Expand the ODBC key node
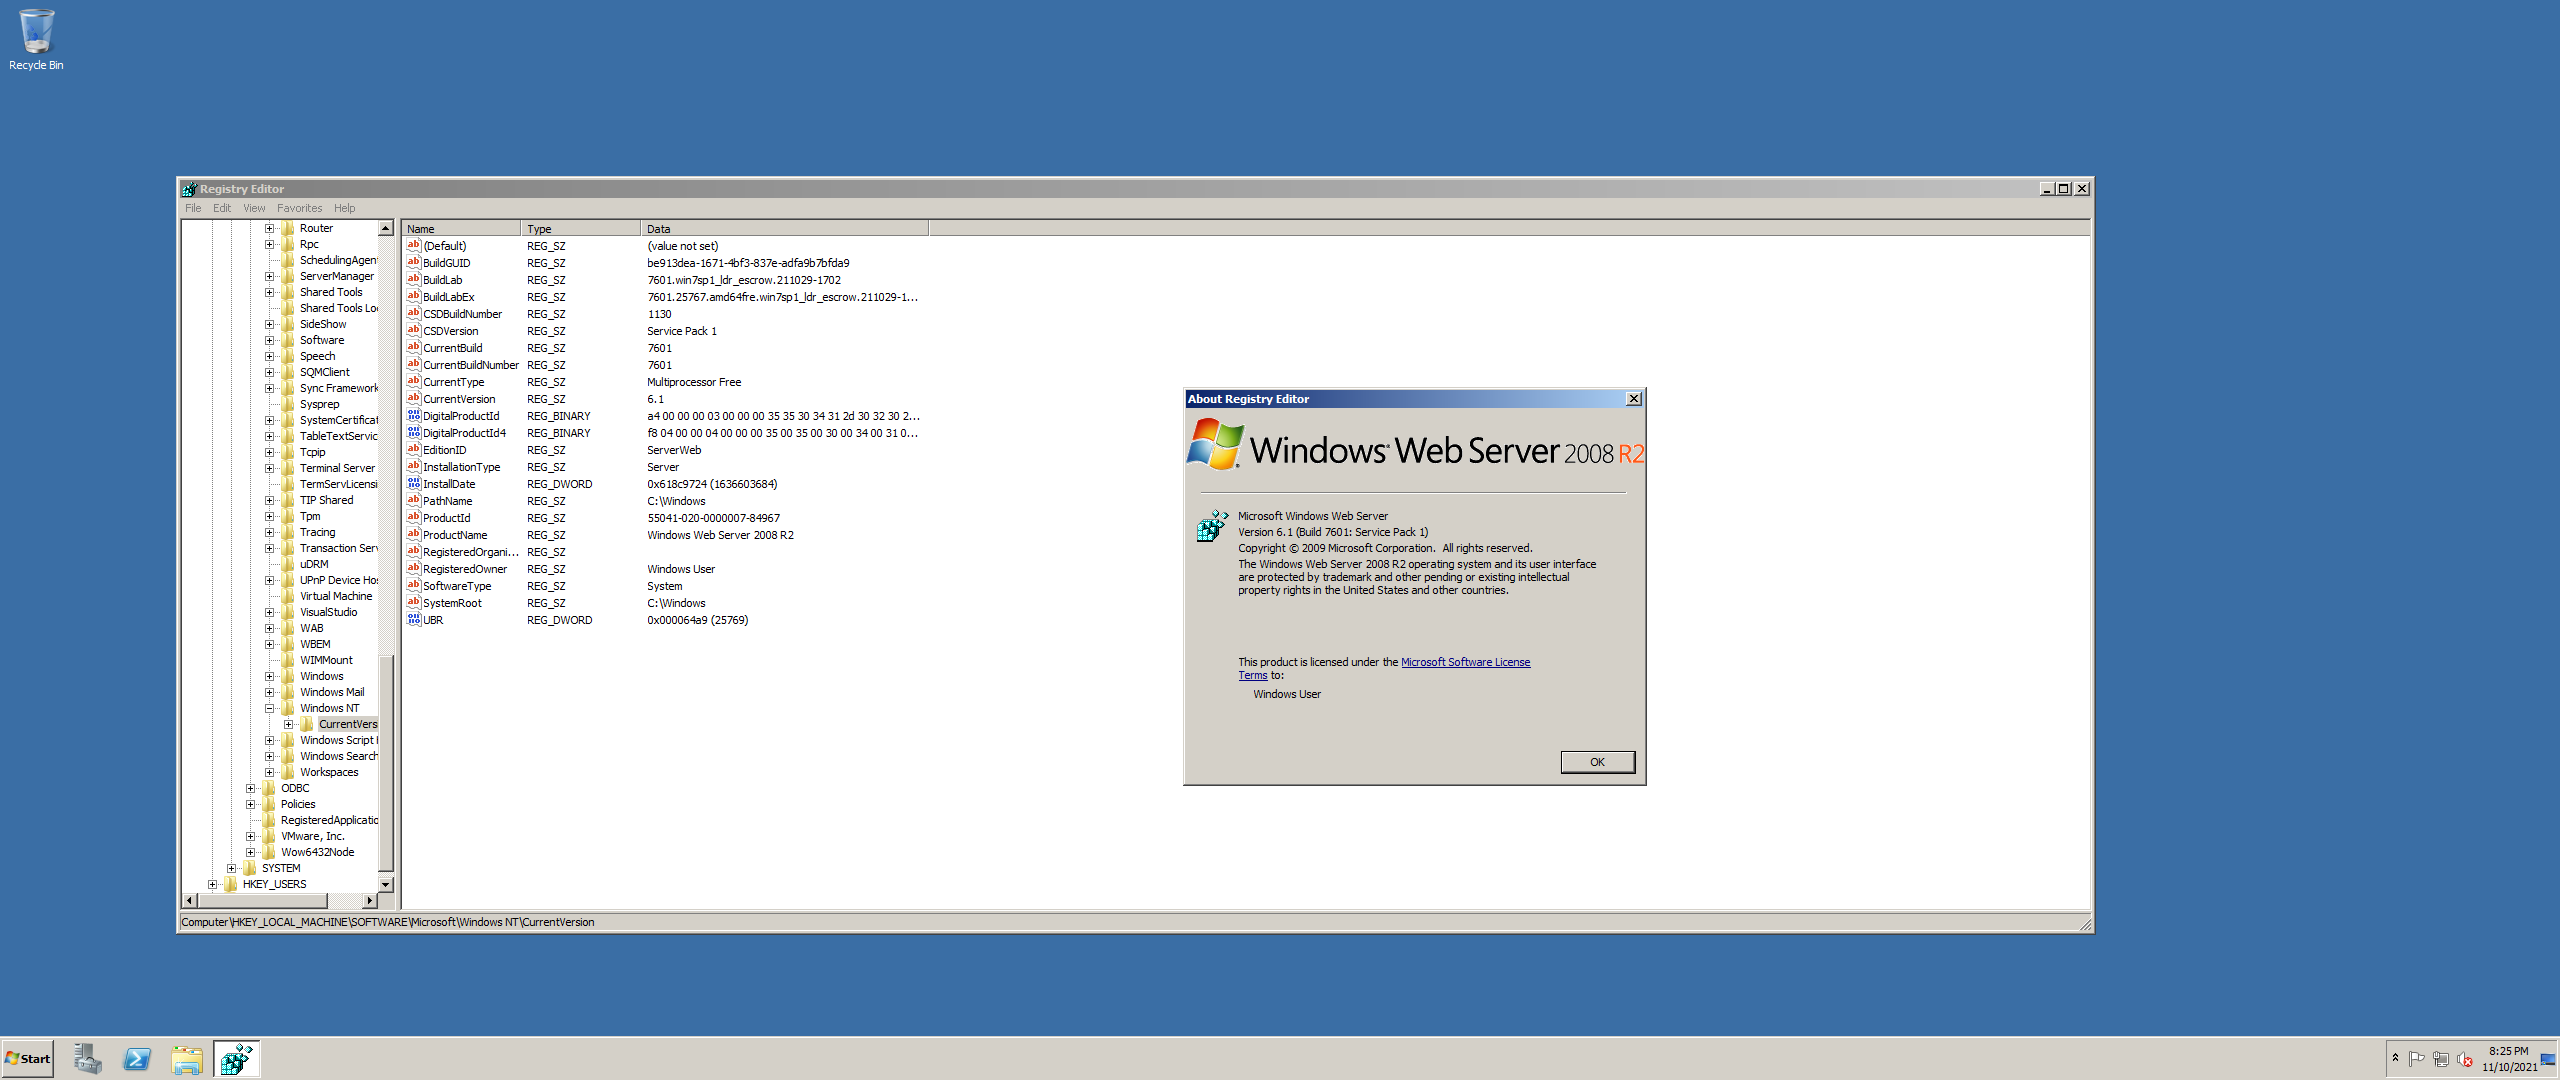The image size is (2560, 1080). [x=250, y=788]
